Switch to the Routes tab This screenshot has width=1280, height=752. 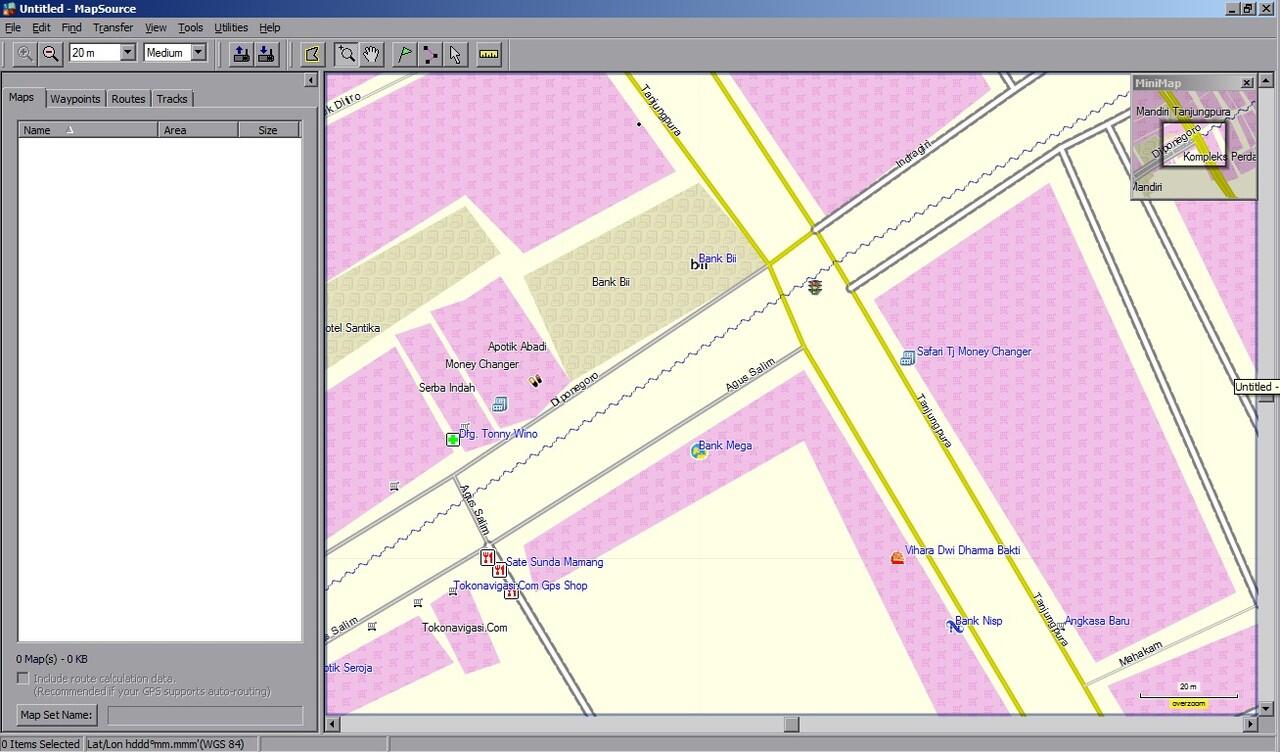point(128,99)
